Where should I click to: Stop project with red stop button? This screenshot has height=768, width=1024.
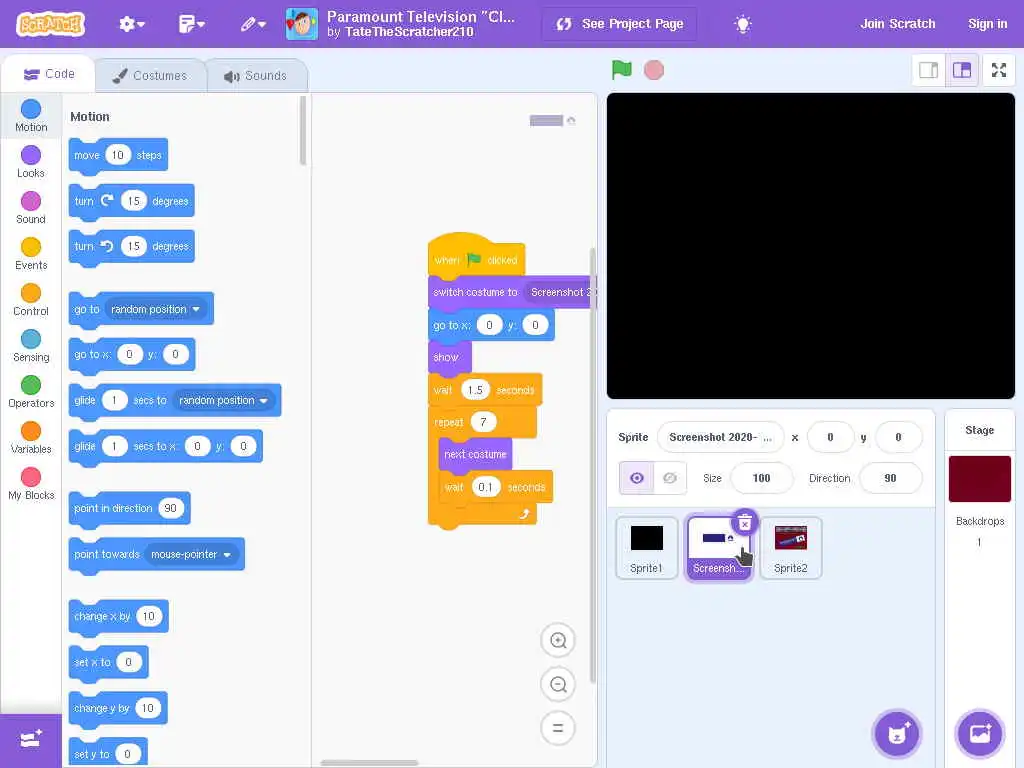click(x=654, y=70)
